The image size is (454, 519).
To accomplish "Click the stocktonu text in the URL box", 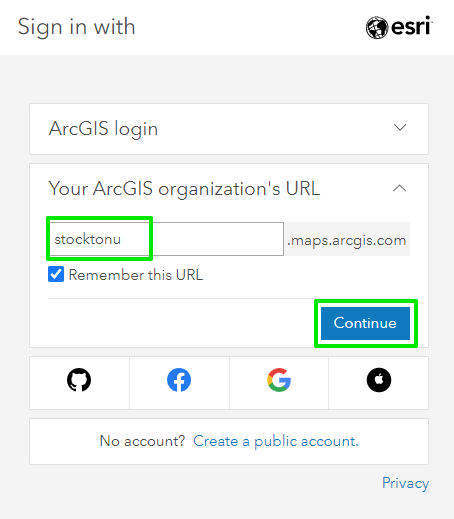I will pos(87,239).
